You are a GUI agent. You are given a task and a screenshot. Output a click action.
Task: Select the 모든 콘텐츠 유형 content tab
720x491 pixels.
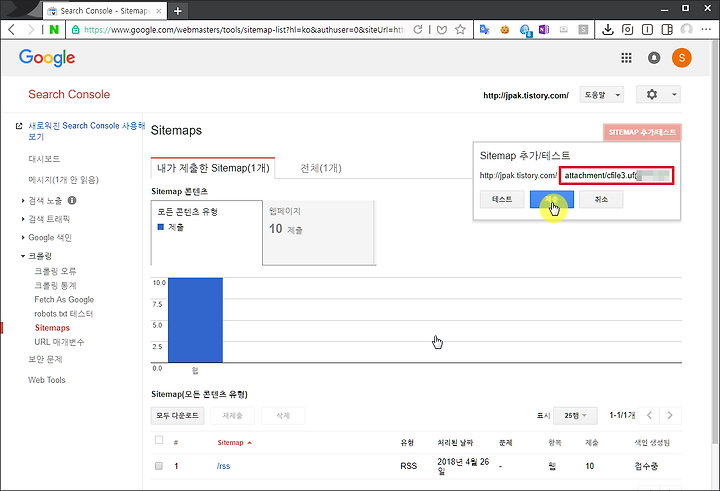coord(207,232)
